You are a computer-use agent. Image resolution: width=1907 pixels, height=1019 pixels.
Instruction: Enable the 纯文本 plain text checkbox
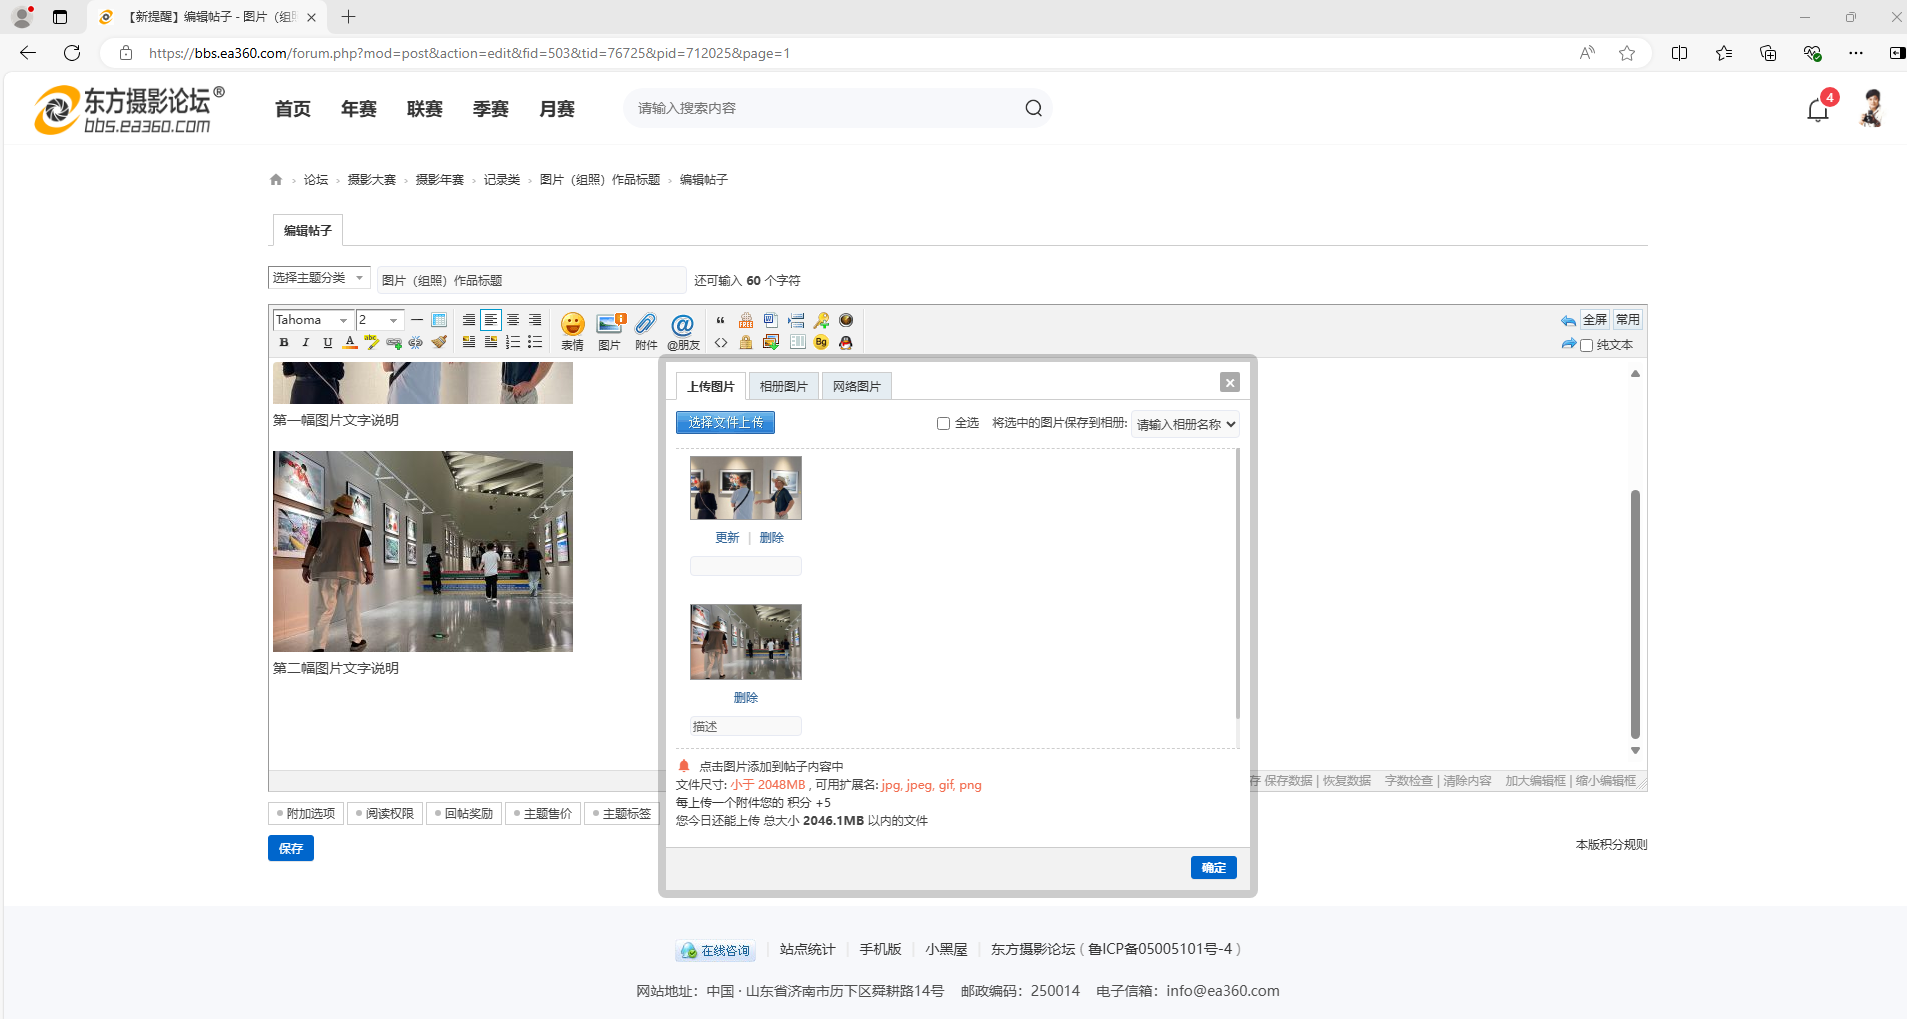(x=1586, y=346)
